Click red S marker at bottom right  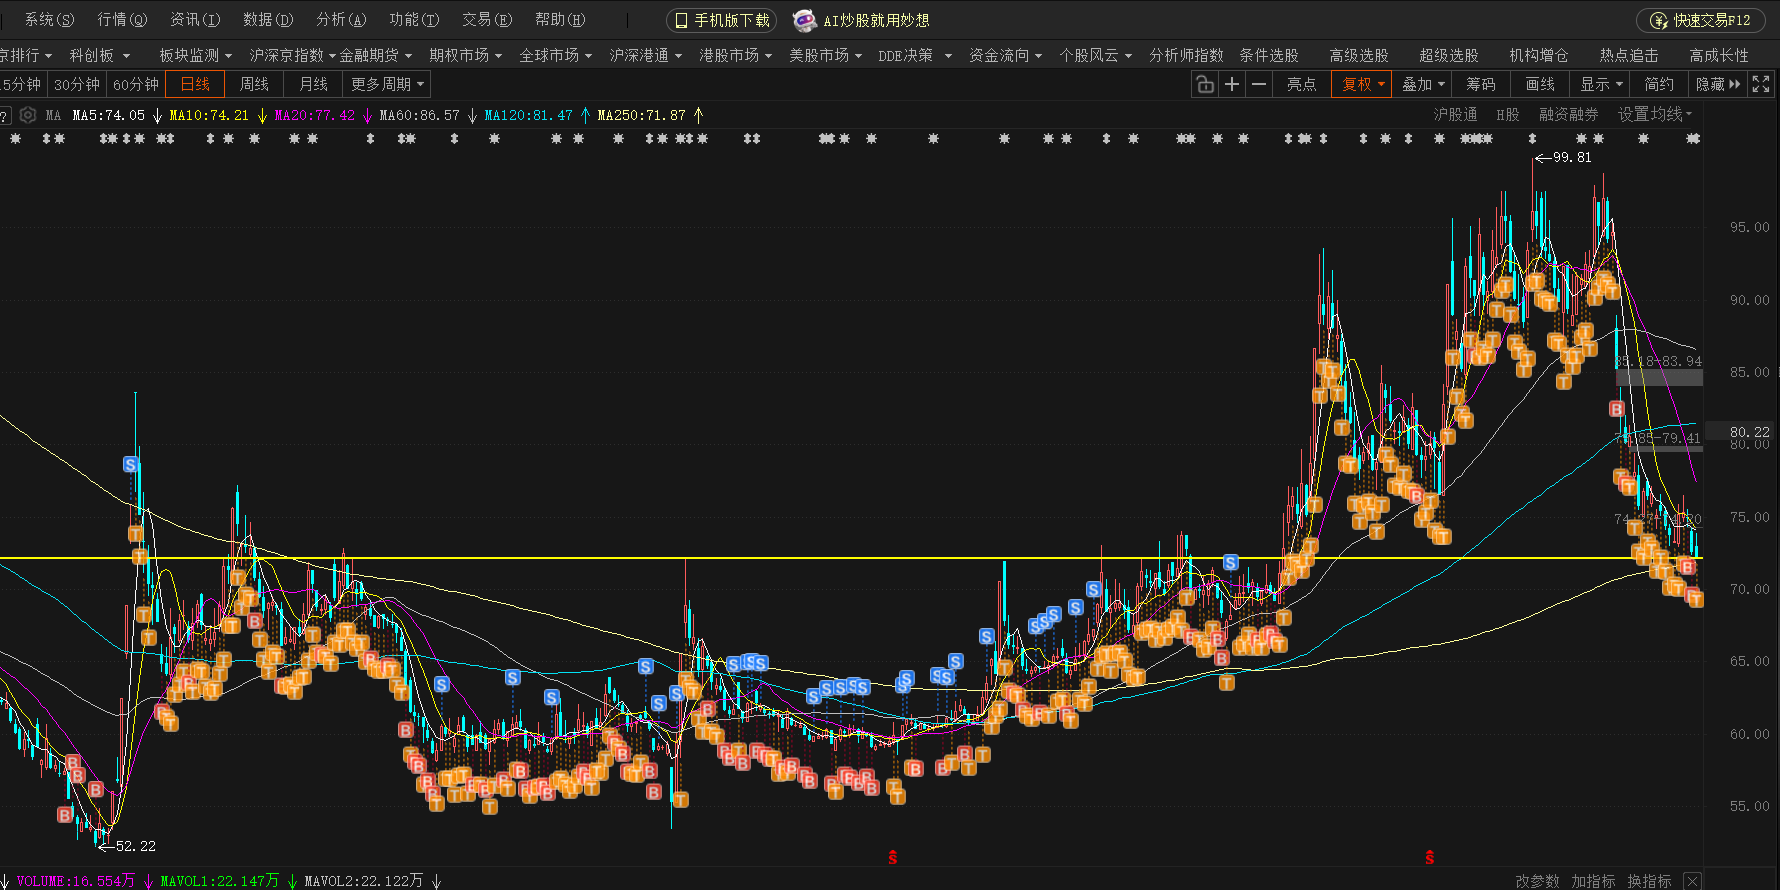click(x=1430, y=857)
